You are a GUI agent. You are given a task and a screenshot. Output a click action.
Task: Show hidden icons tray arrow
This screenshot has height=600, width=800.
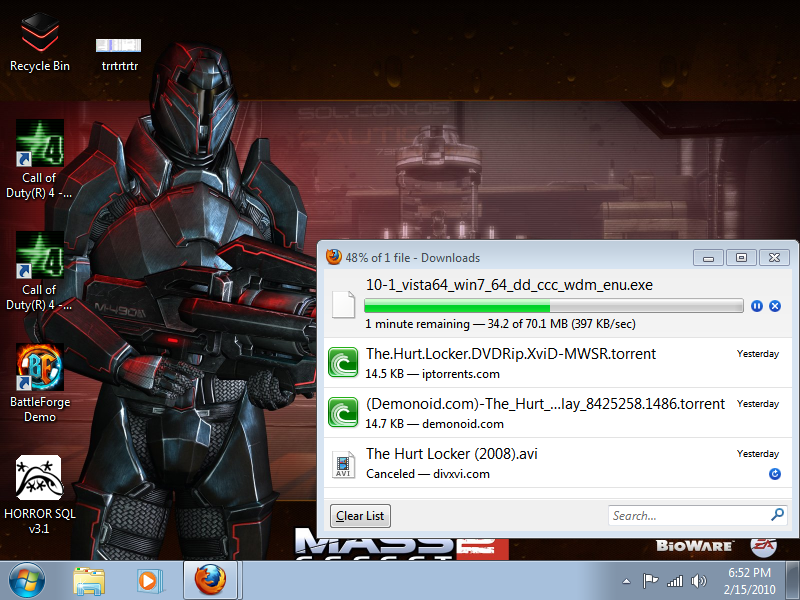627,581
